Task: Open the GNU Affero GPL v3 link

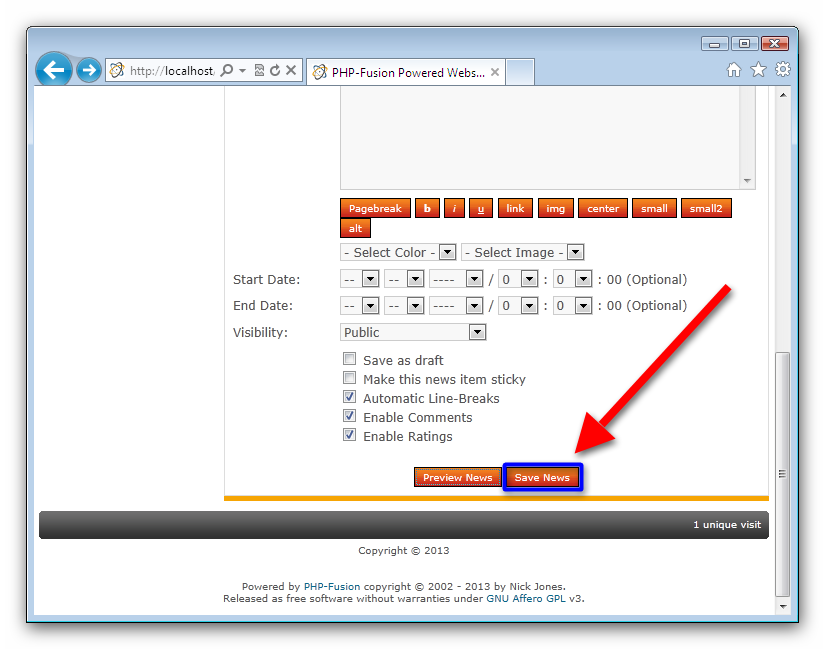Action: click(x=534, y=598)
